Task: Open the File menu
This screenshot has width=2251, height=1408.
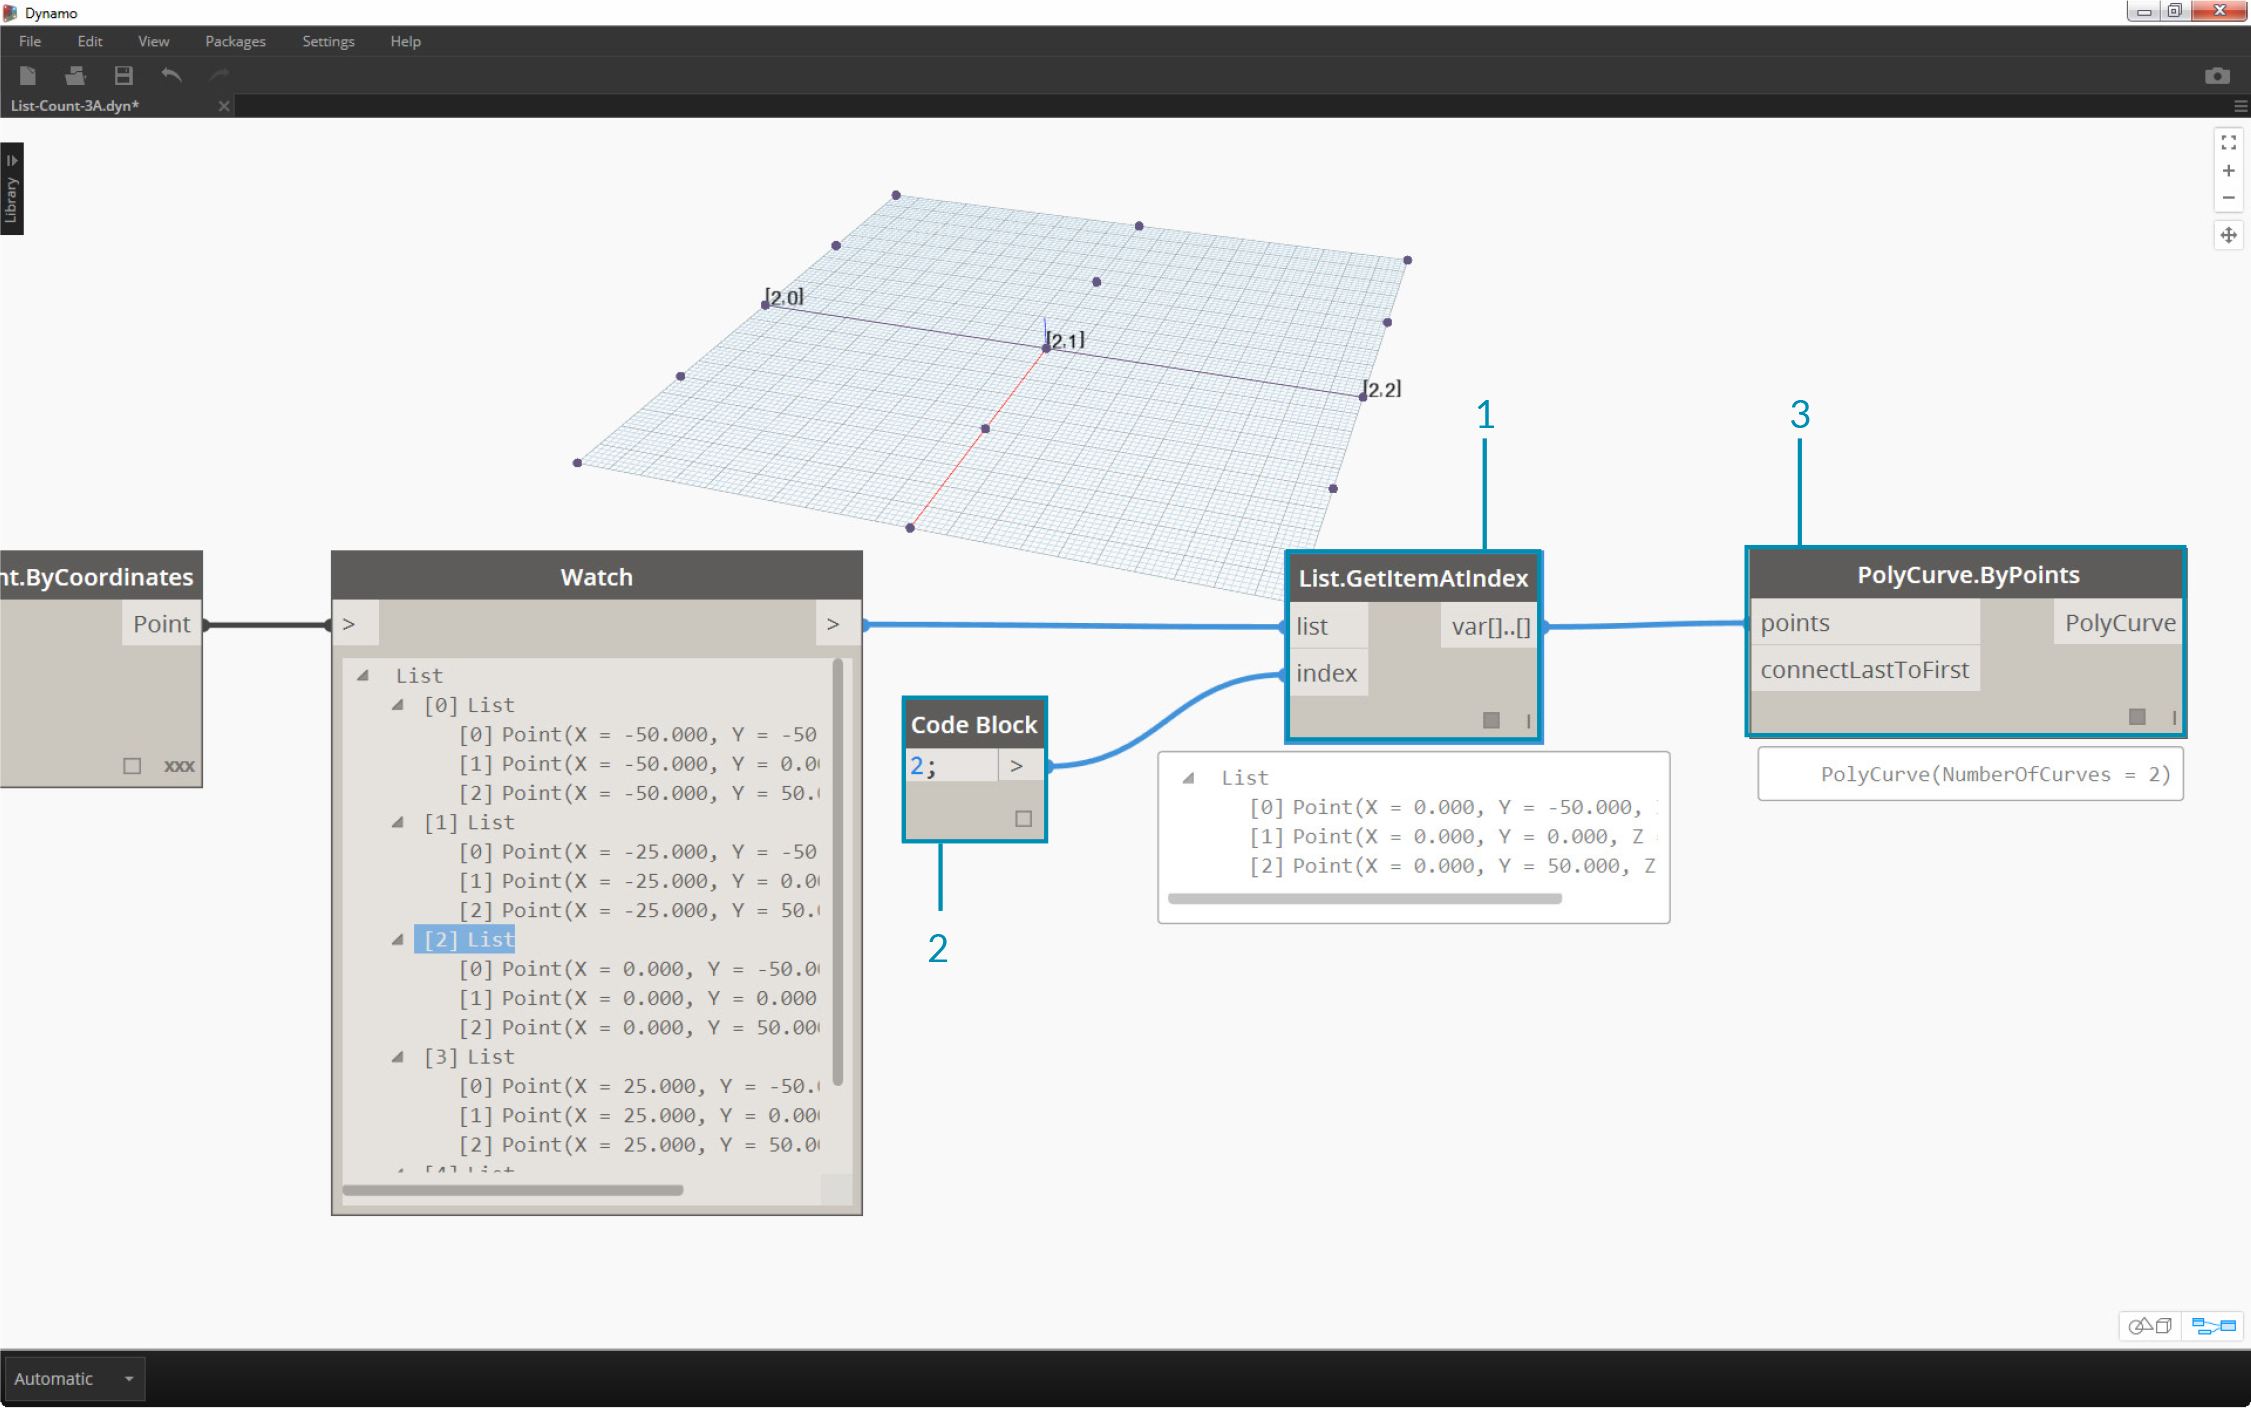Action: point(30,41)
